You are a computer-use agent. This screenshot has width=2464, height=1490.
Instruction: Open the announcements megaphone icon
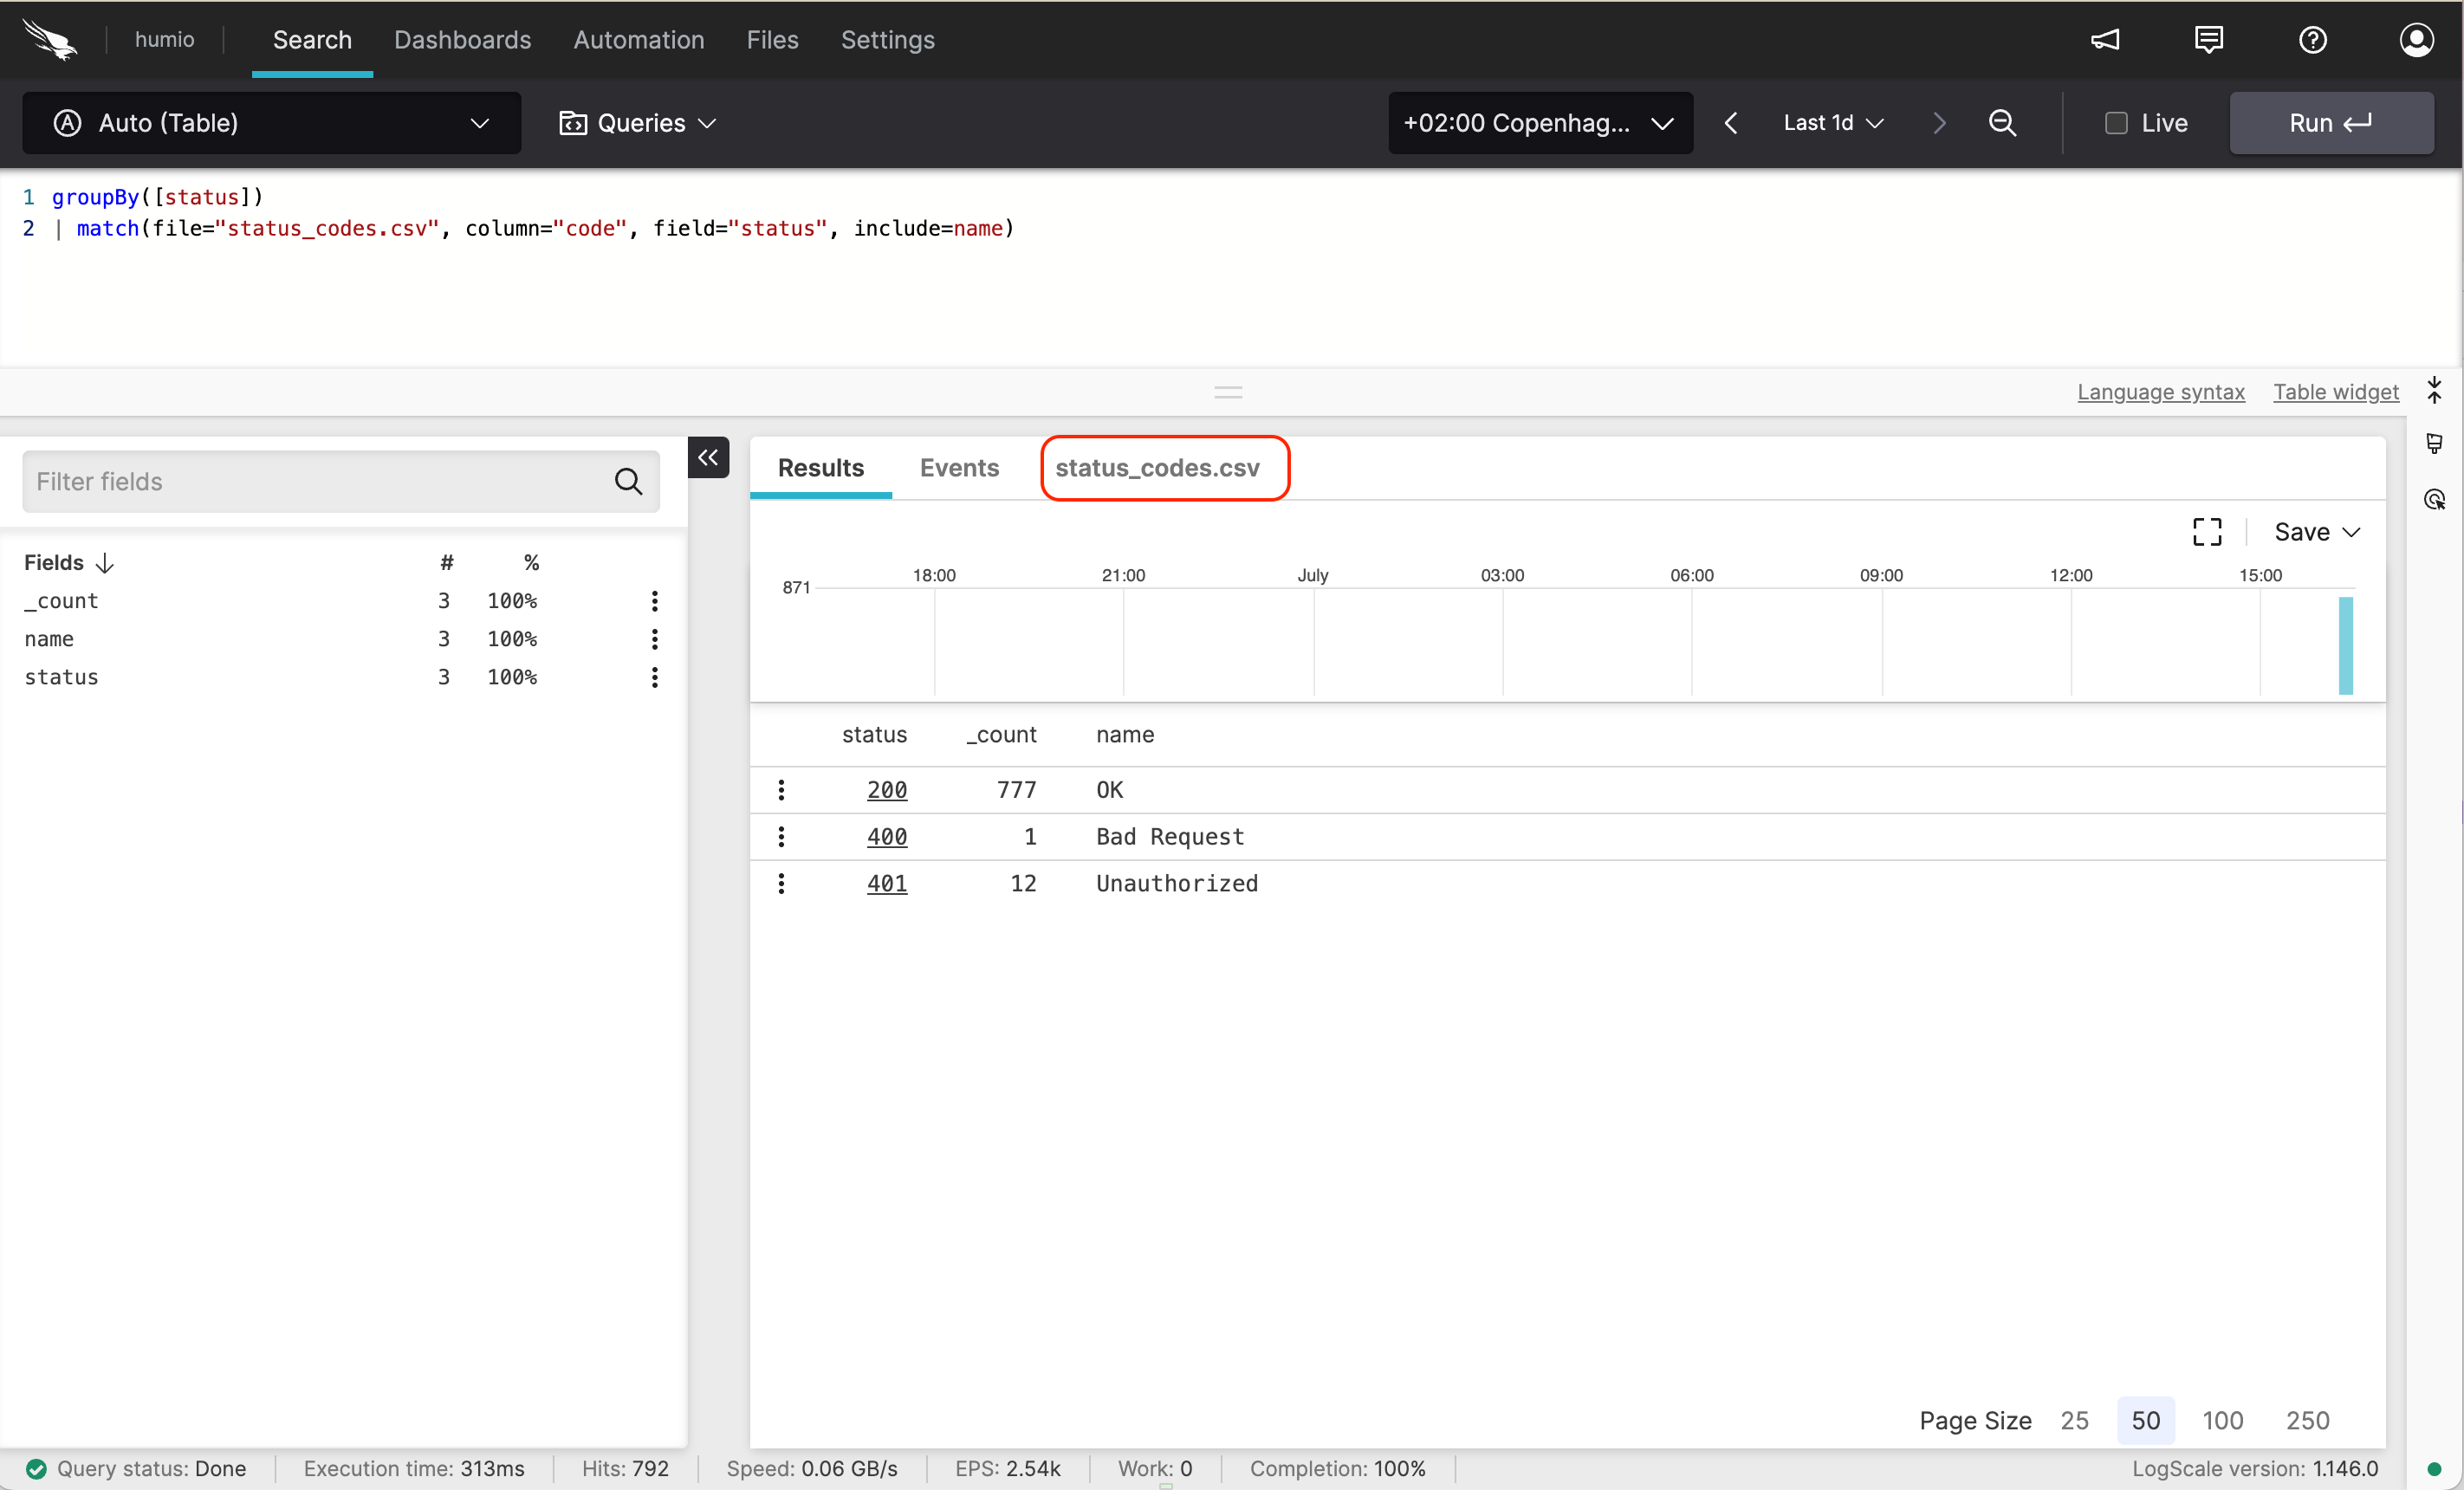pyautogui.click(x=2106, y=40)
